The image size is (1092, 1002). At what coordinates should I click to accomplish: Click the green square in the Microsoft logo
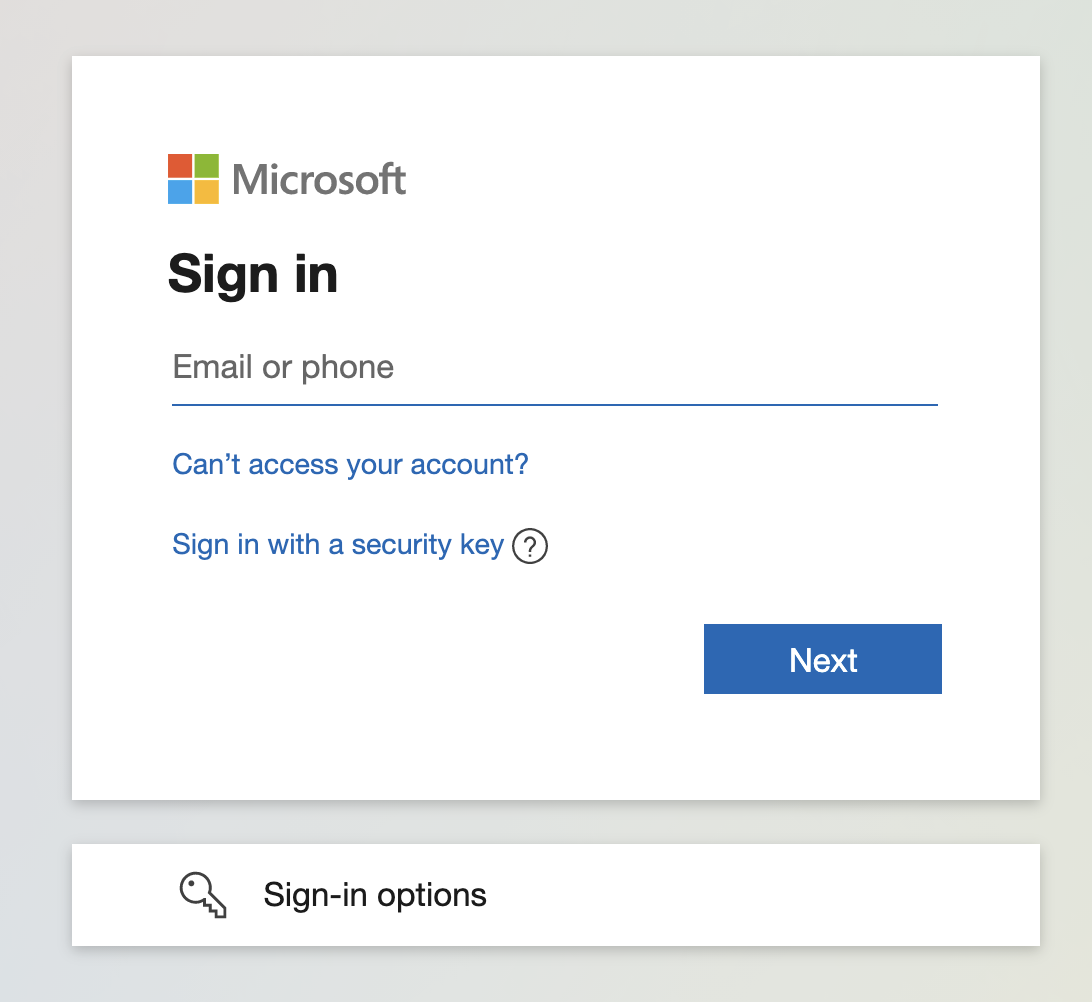coord(206,166)
